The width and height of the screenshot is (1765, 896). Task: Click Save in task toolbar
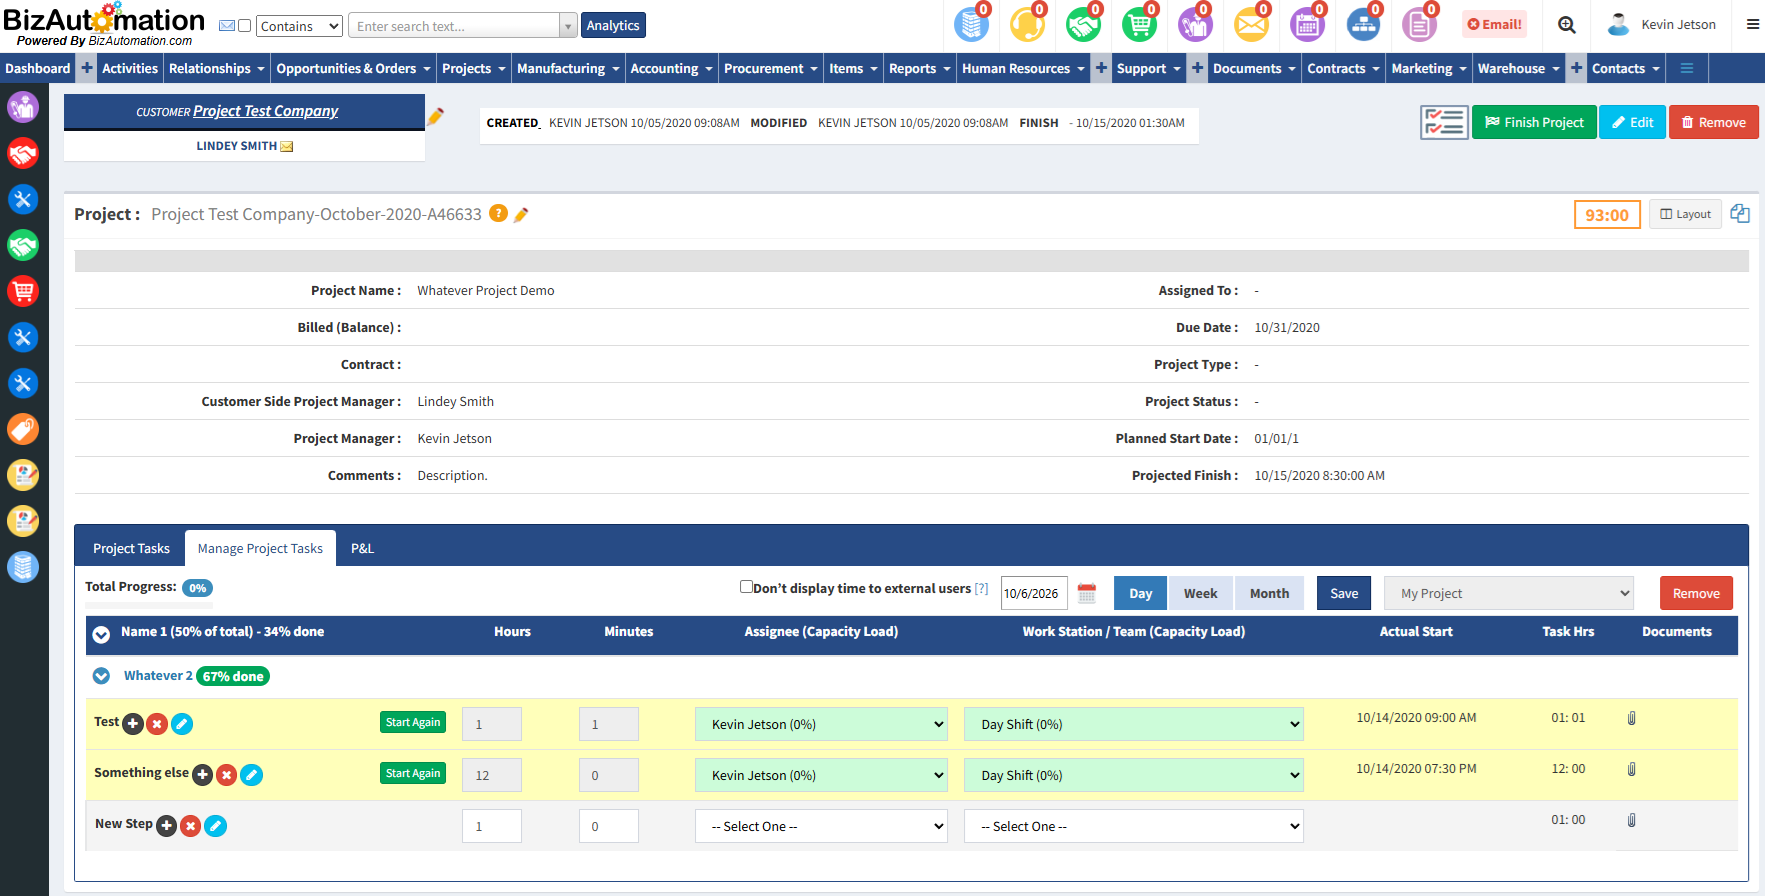coord(1344,593)
